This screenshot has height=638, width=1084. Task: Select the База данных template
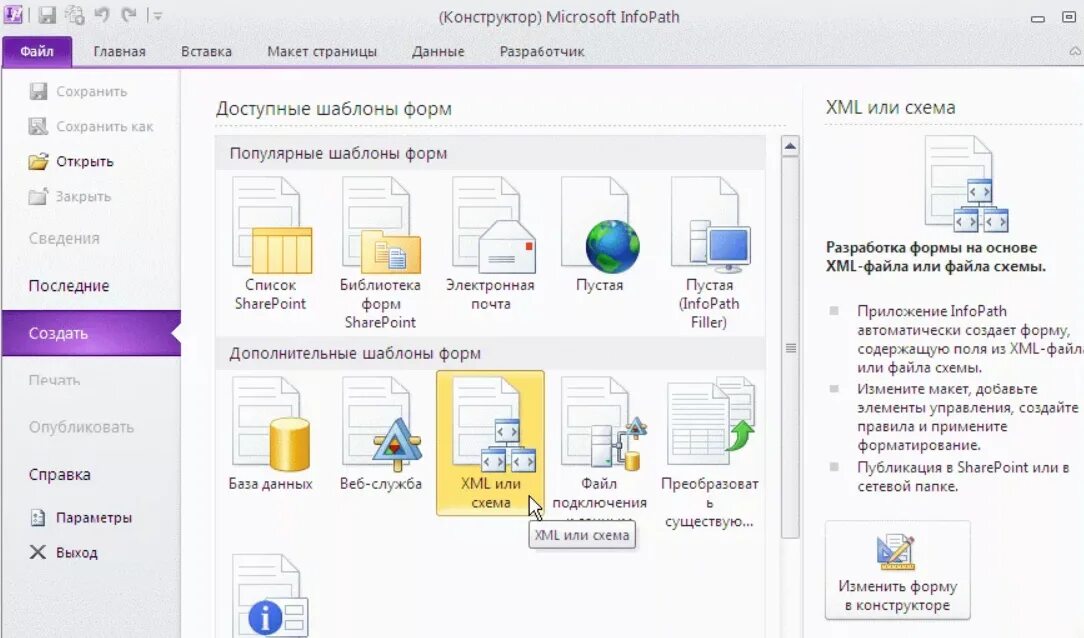(270, 434)
